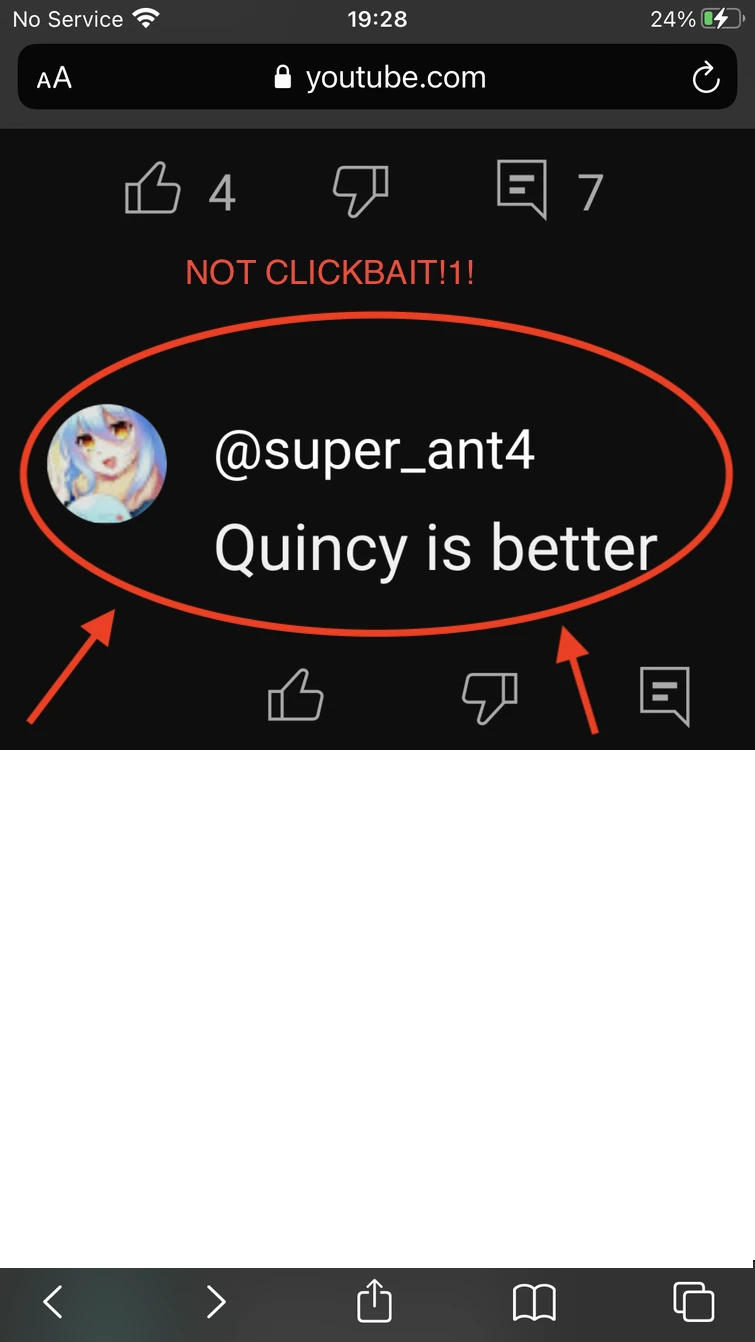Image resolution: width=755 pixels, height=1342 pixels.
Task: Tap the like count 4
Action: point(222,192)
